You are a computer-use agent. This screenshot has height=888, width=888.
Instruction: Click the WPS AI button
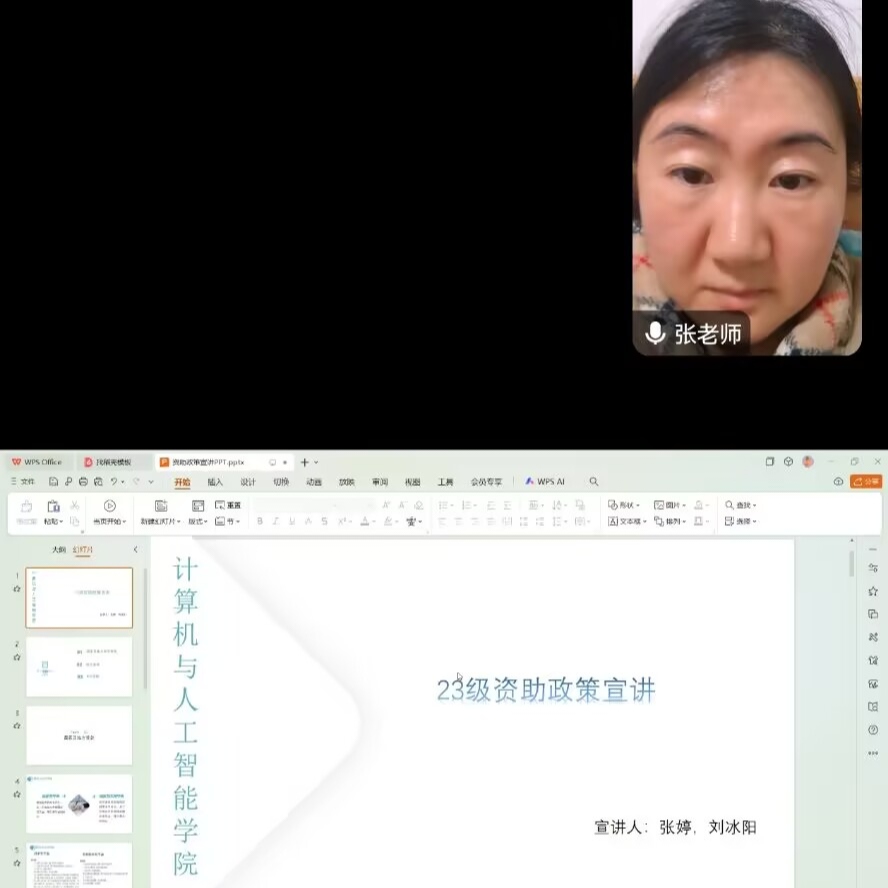(x=545, y=482)
